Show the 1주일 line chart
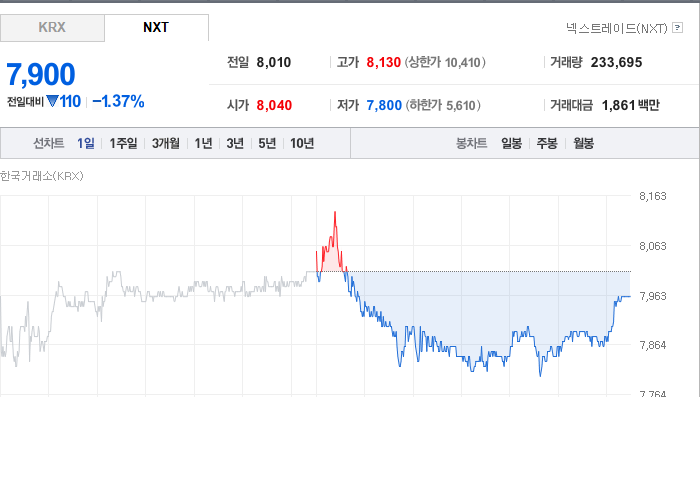700x490 pixels. click(123, 143)
